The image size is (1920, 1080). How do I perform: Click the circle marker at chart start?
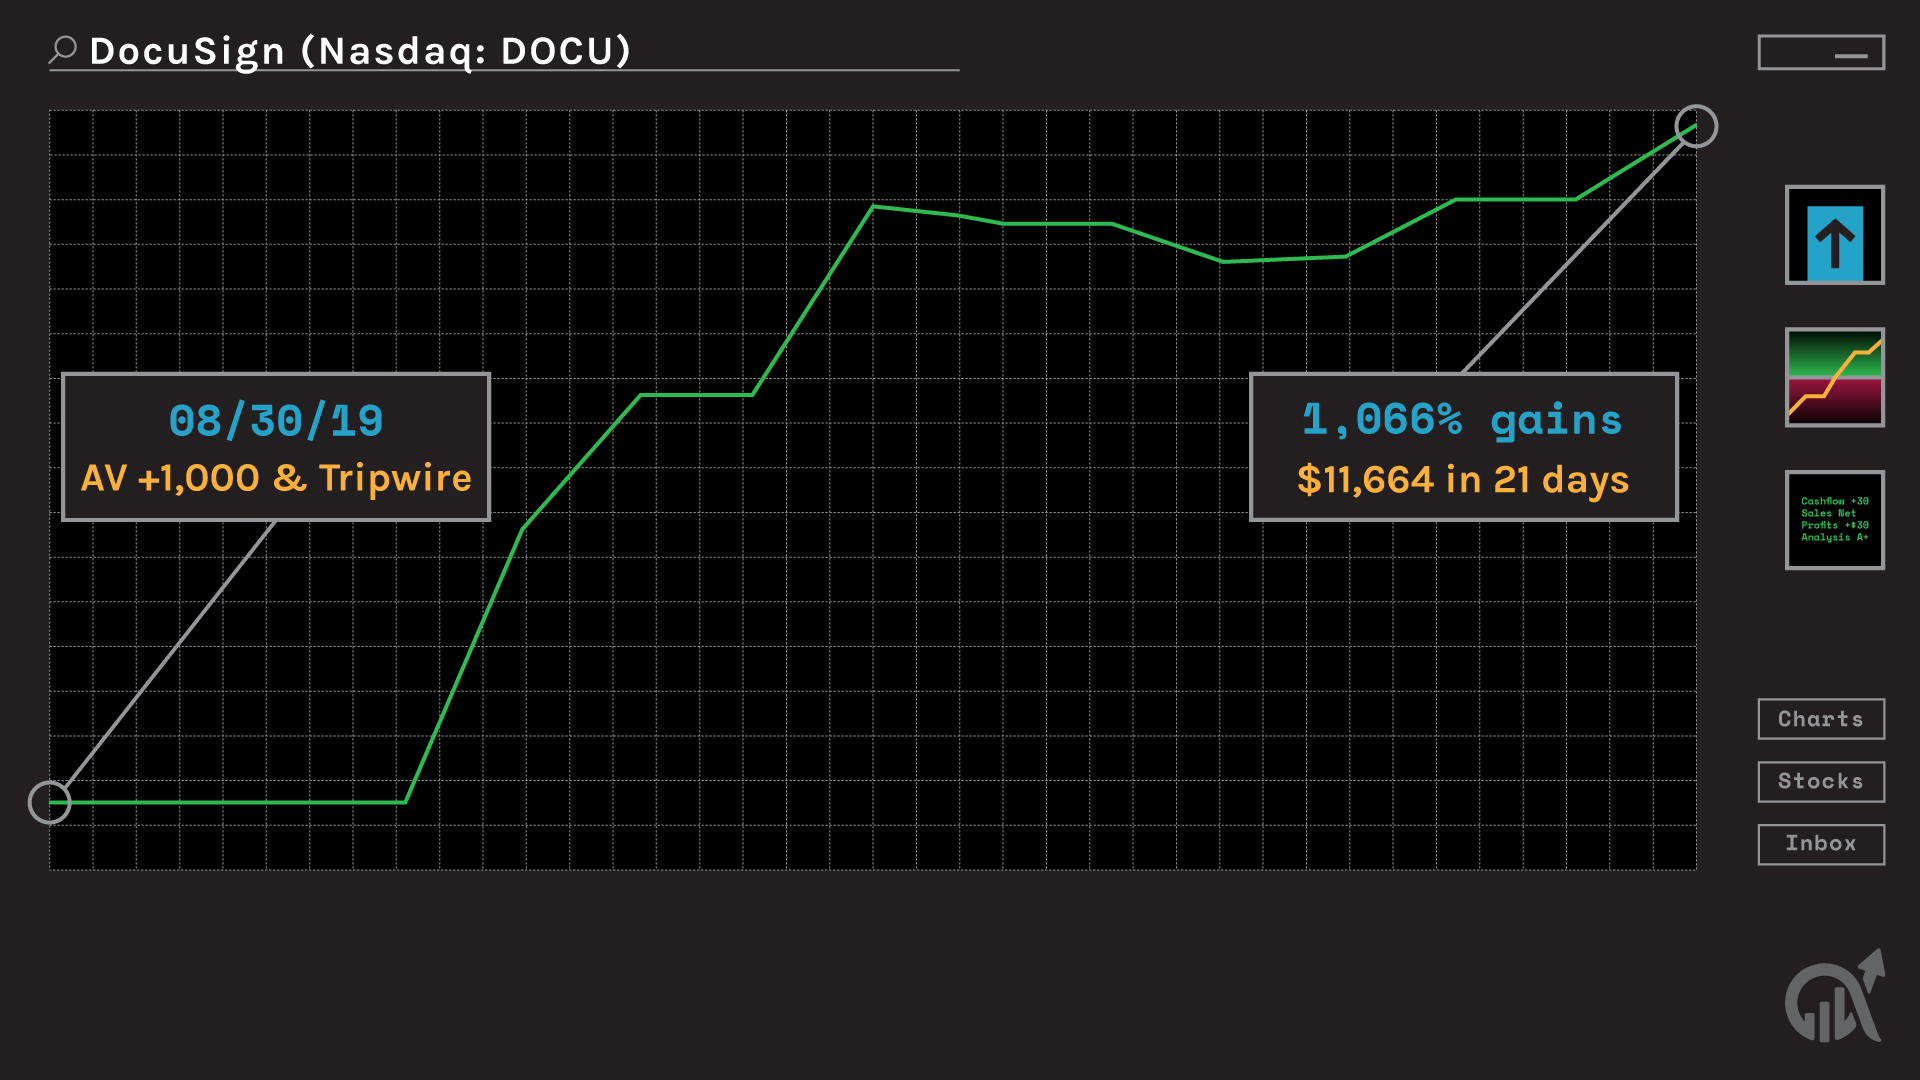coord(49,802)
